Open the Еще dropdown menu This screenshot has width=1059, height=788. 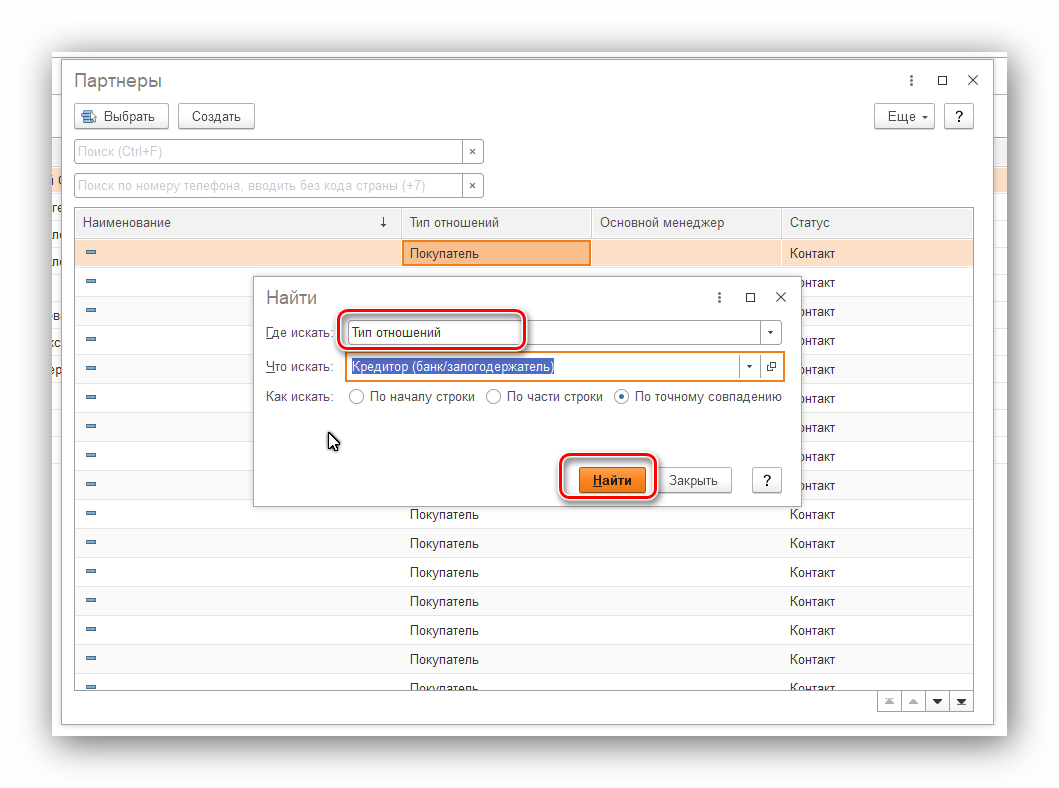click(x=904, y=116)
